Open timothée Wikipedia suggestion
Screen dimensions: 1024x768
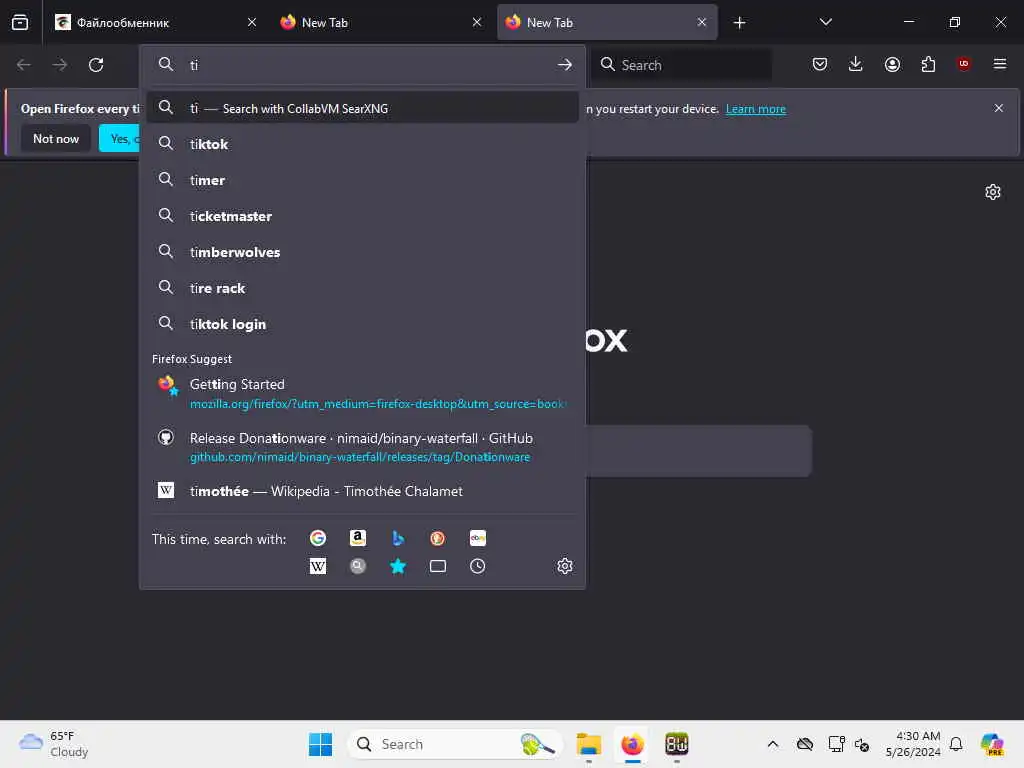point(362,491)
